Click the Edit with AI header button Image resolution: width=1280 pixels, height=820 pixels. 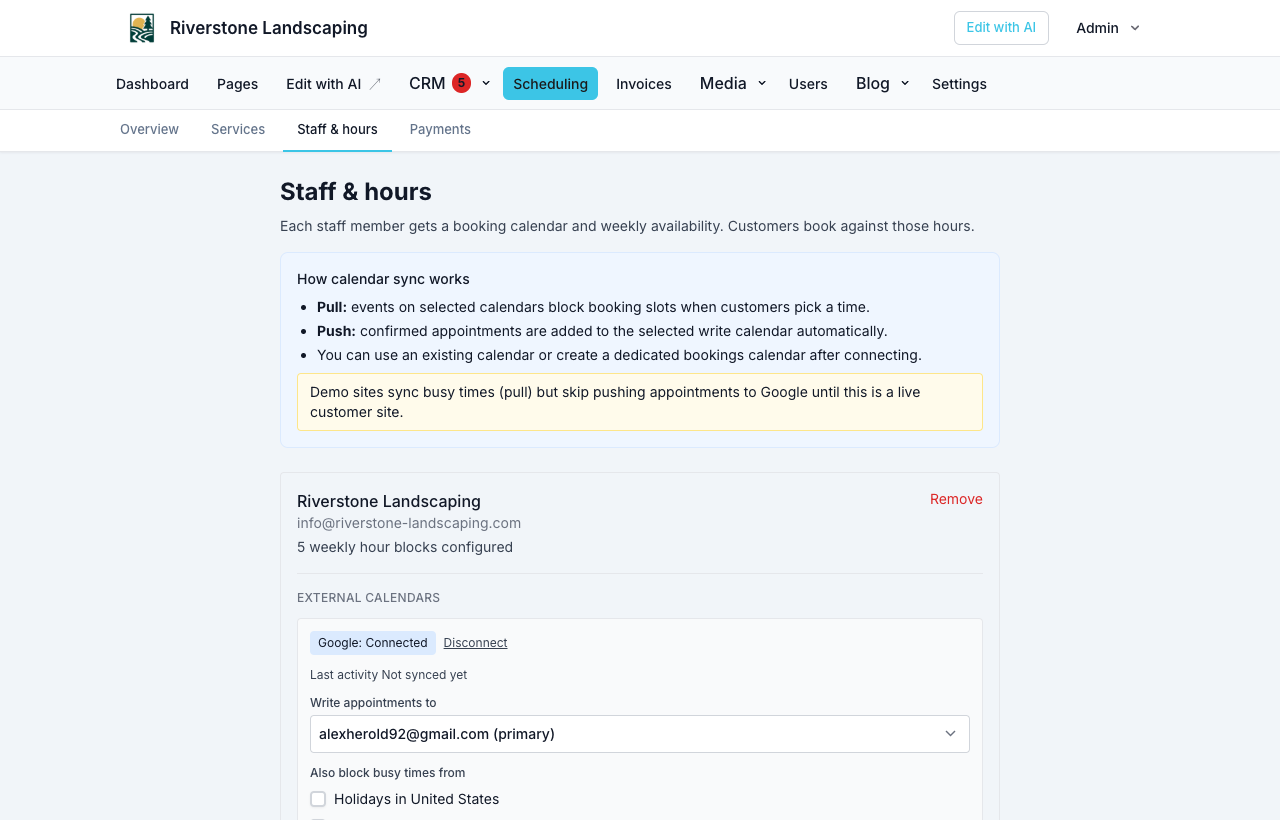point(1001,28)
